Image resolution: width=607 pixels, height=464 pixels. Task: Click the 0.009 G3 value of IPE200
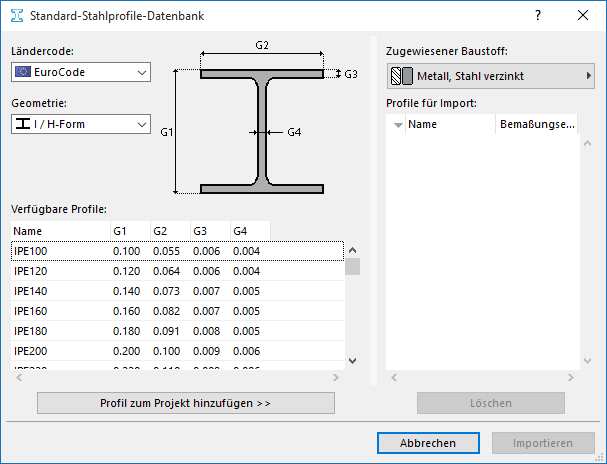206,351
